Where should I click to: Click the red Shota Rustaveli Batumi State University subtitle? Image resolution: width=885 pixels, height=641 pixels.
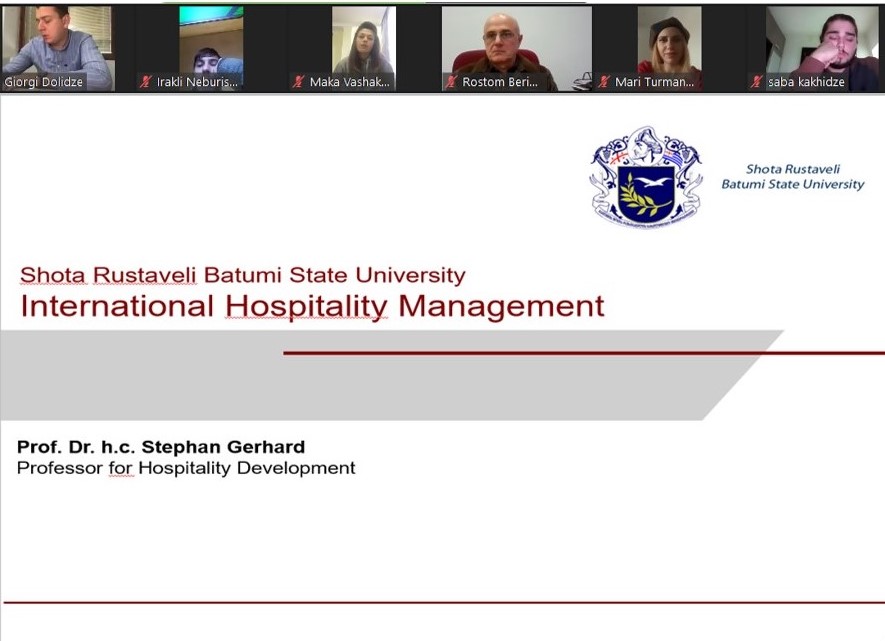(242, 275)
